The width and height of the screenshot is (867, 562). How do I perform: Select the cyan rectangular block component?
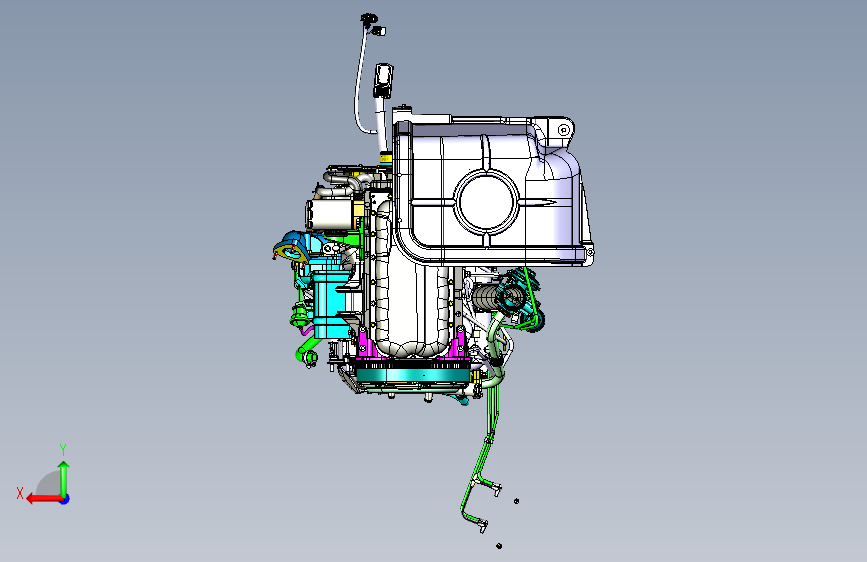331,303
